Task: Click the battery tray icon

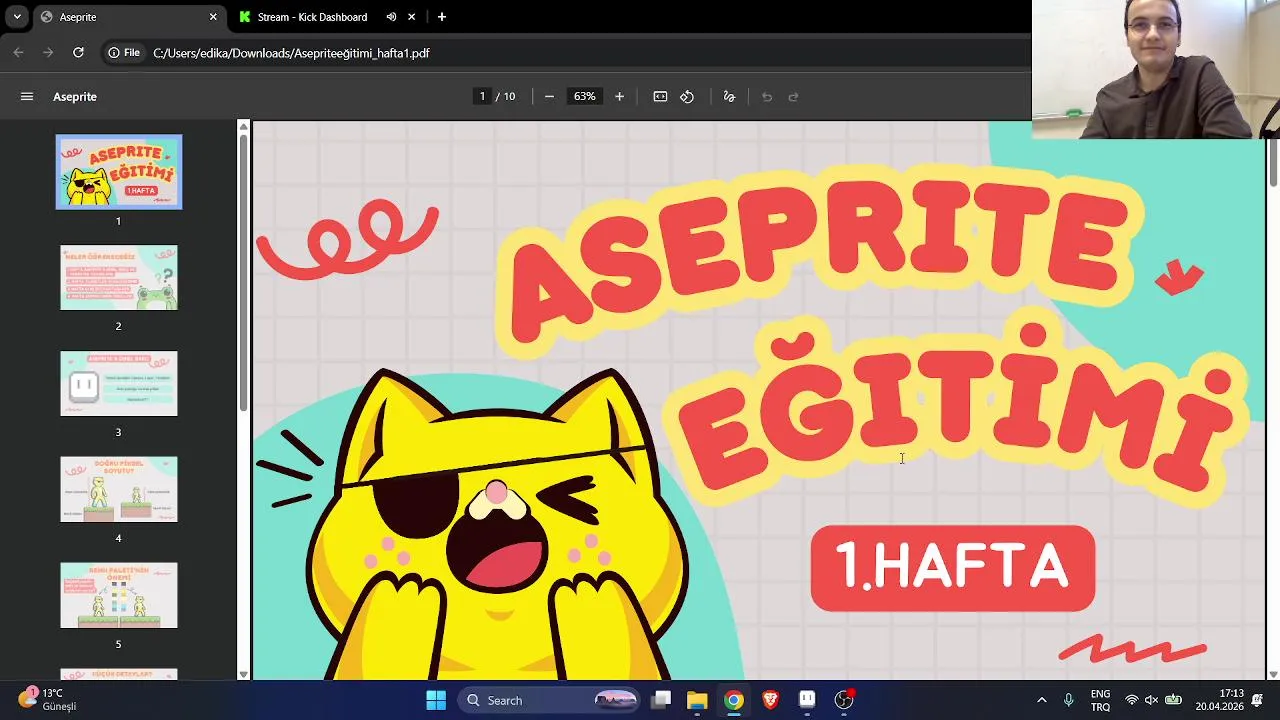Action: point(1174,700)
